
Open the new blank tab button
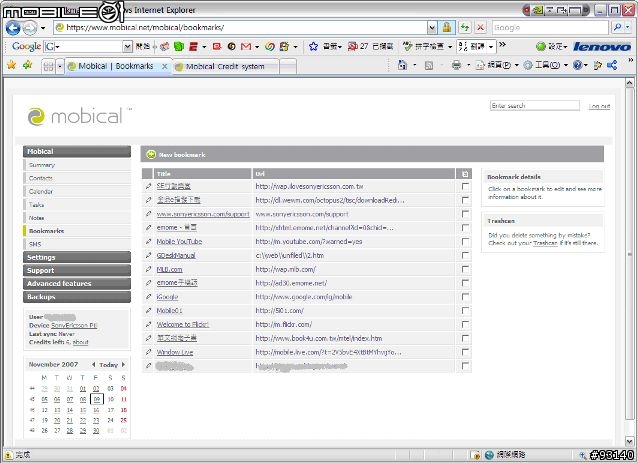288,66
